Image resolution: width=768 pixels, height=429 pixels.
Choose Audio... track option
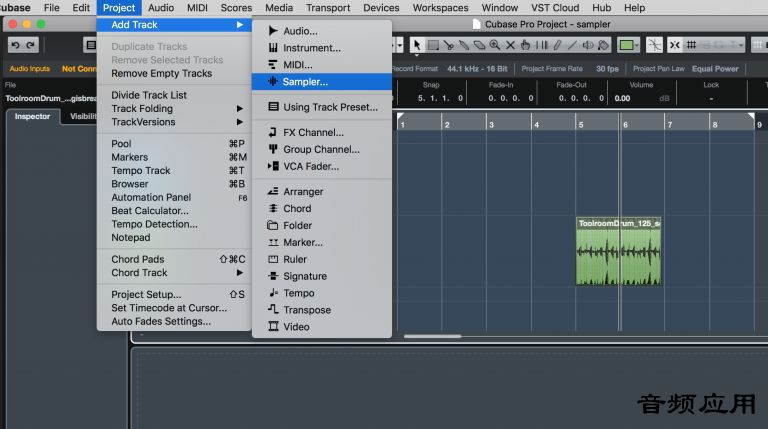322,31
